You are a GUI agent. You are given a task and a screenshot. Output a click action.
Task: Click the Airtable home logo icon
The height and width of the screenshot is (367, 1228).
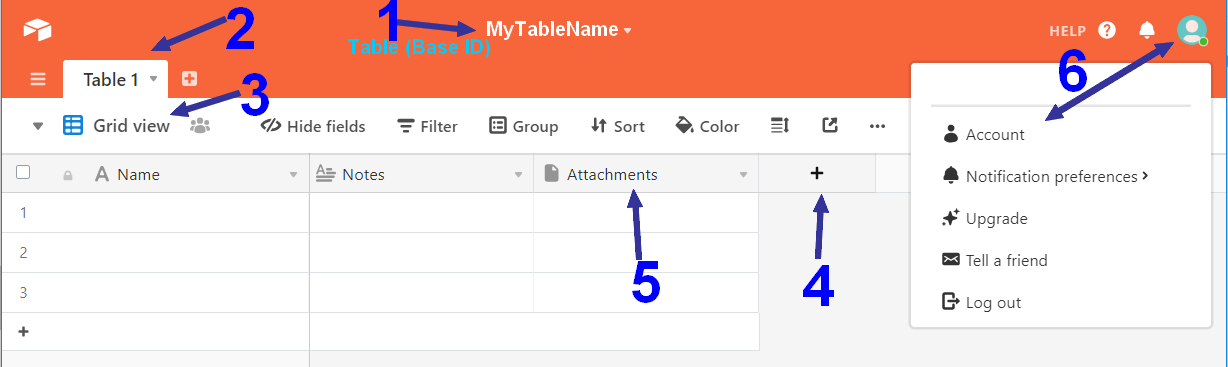(x=38, y=29)
